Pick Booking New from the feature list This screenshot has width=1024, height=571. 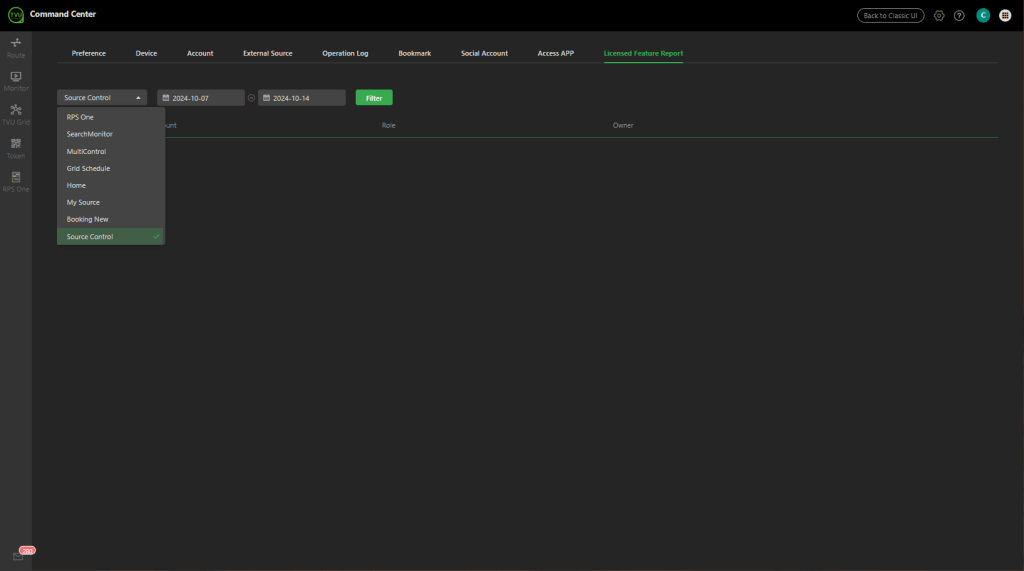(88, 219)
